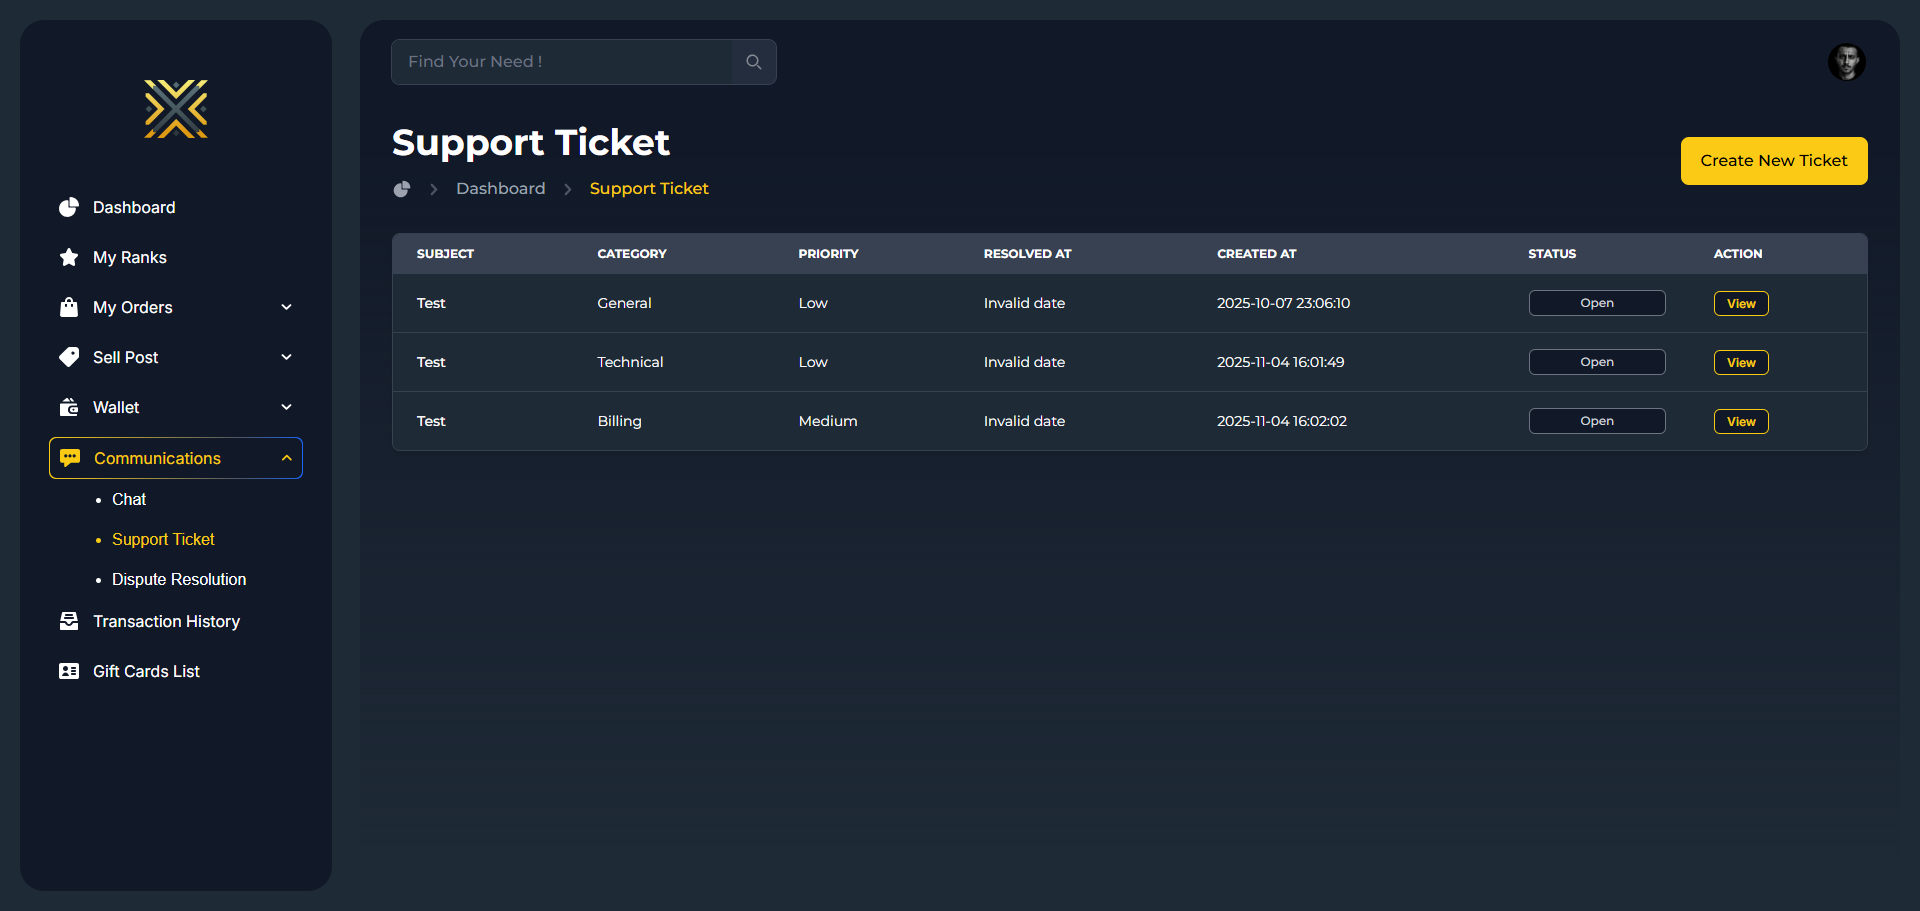Expand the Sell Post submenu

pyautogui.click(x=286, y=357)
